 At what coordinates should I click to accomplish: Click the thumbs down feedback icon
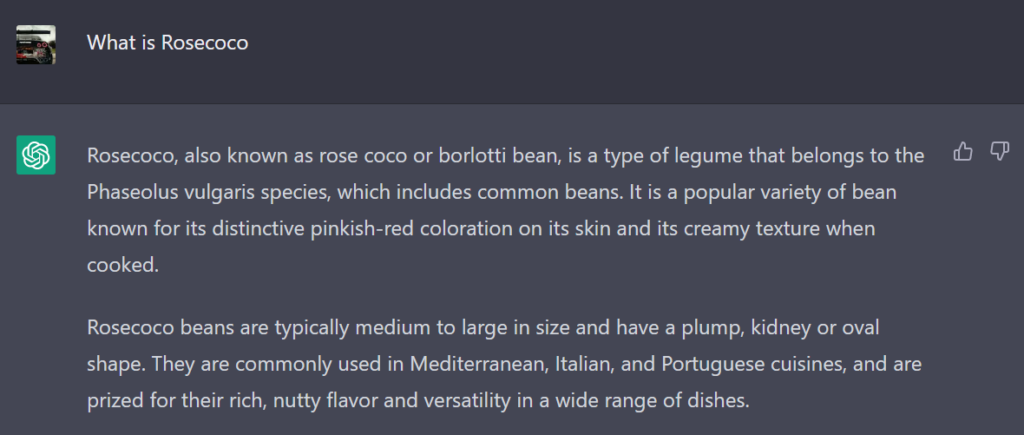[x=999, y=152]
